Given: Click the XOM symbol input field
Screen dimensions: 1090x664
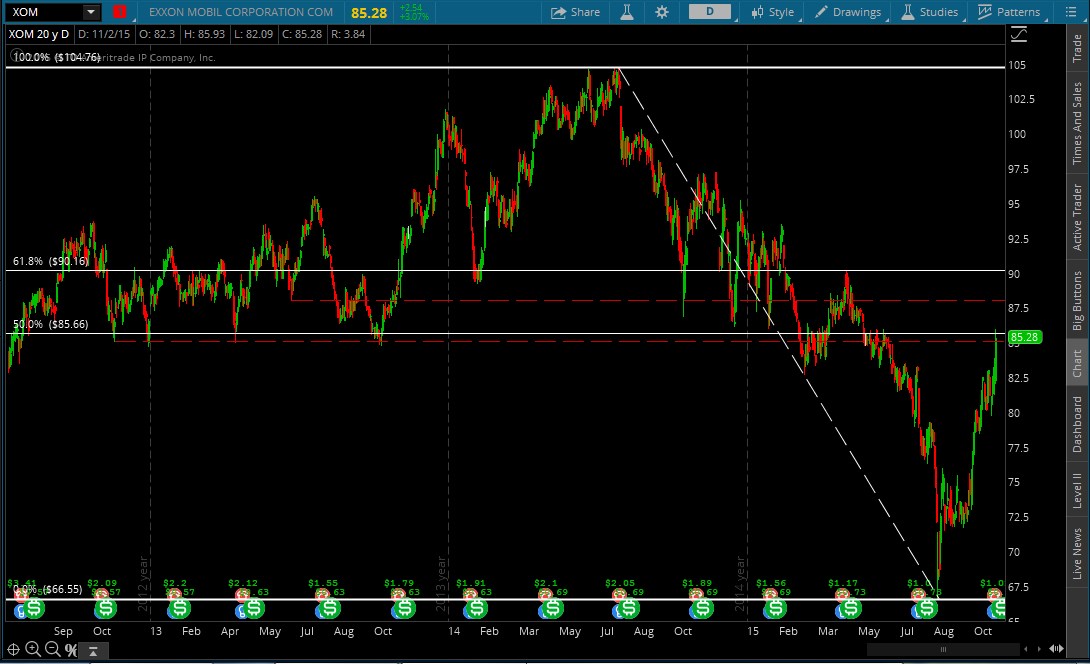Looking at the screenshot, I should pos(43,12).
